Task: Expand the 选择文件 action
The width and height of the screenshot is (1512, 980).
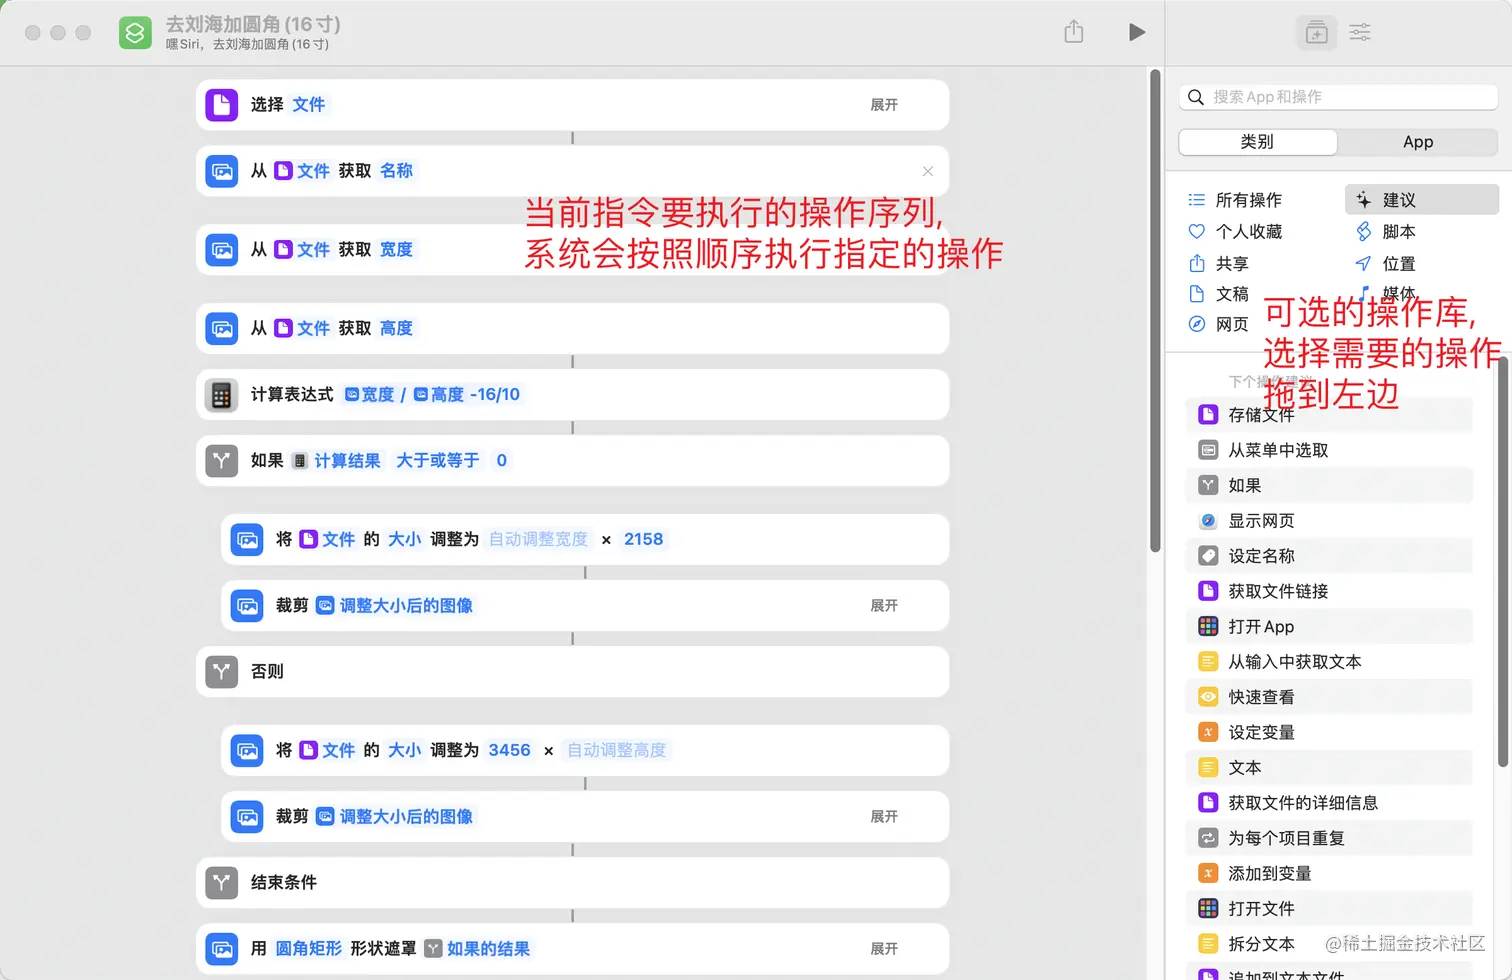Action: 883,105
